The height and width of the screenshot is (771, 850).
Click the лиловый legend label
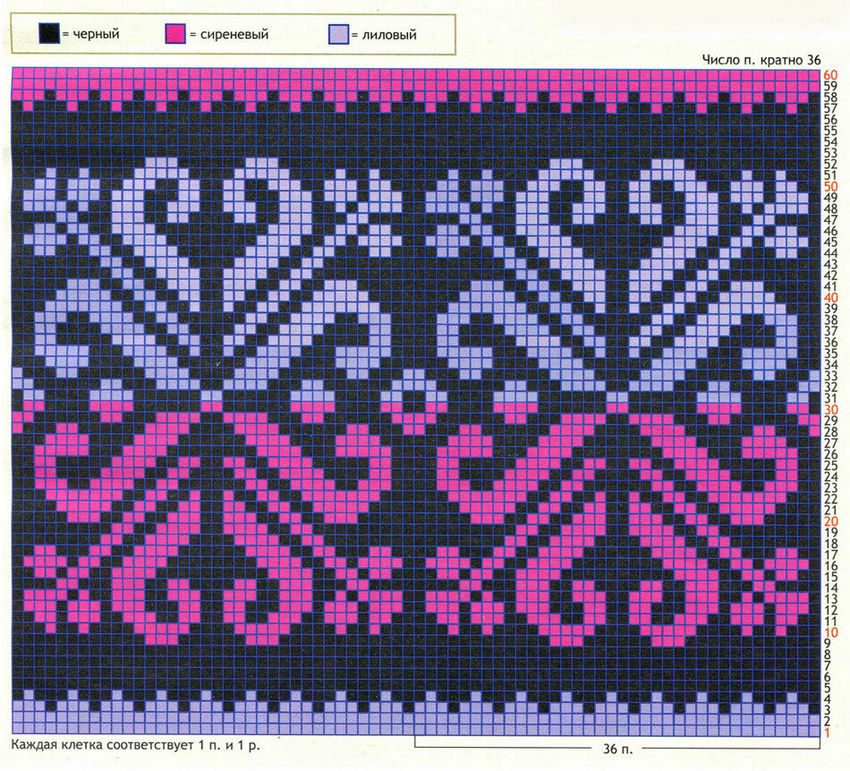click(387, 35)
